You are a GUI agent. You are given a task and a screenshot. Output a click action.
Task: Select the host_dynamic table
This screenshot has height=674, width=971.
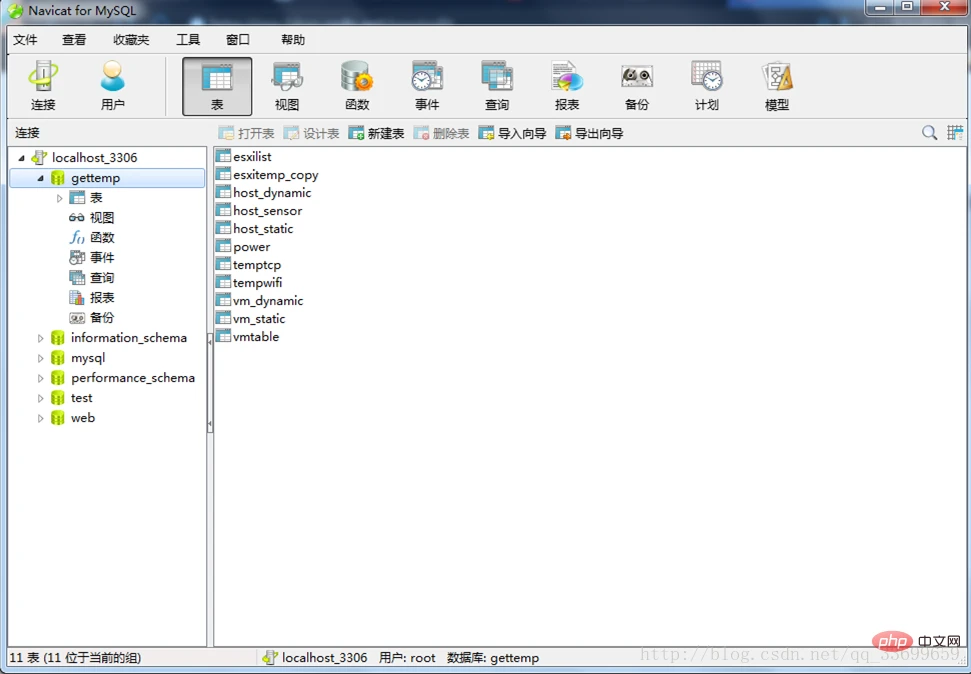264,193
